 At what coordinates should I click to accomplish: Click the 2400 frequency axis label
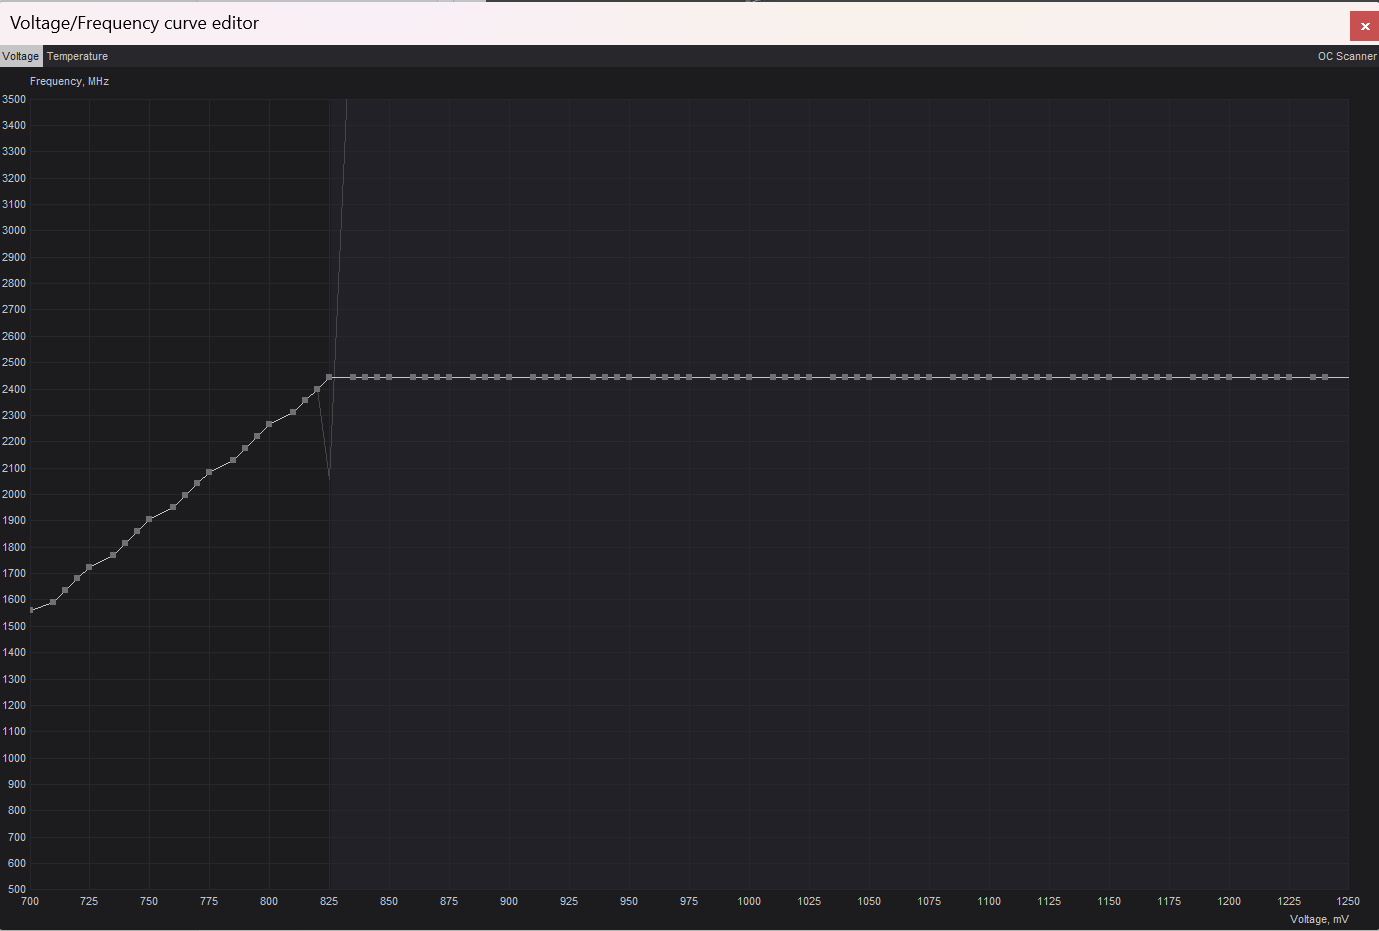click(x=14, y=389)
